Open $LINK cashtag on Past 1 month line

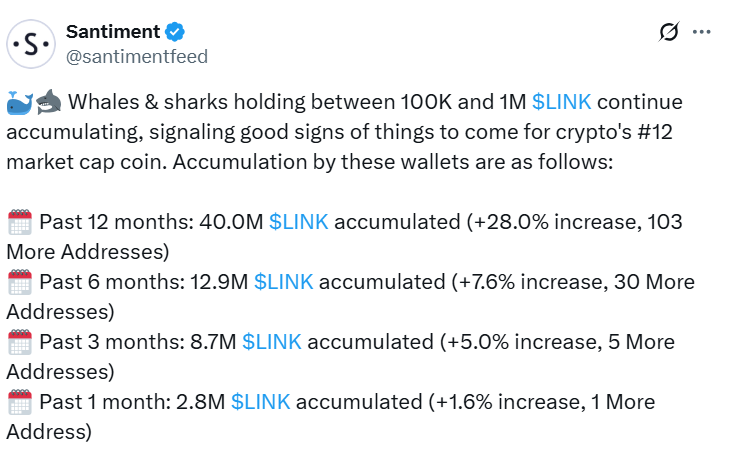pos(260,402)
